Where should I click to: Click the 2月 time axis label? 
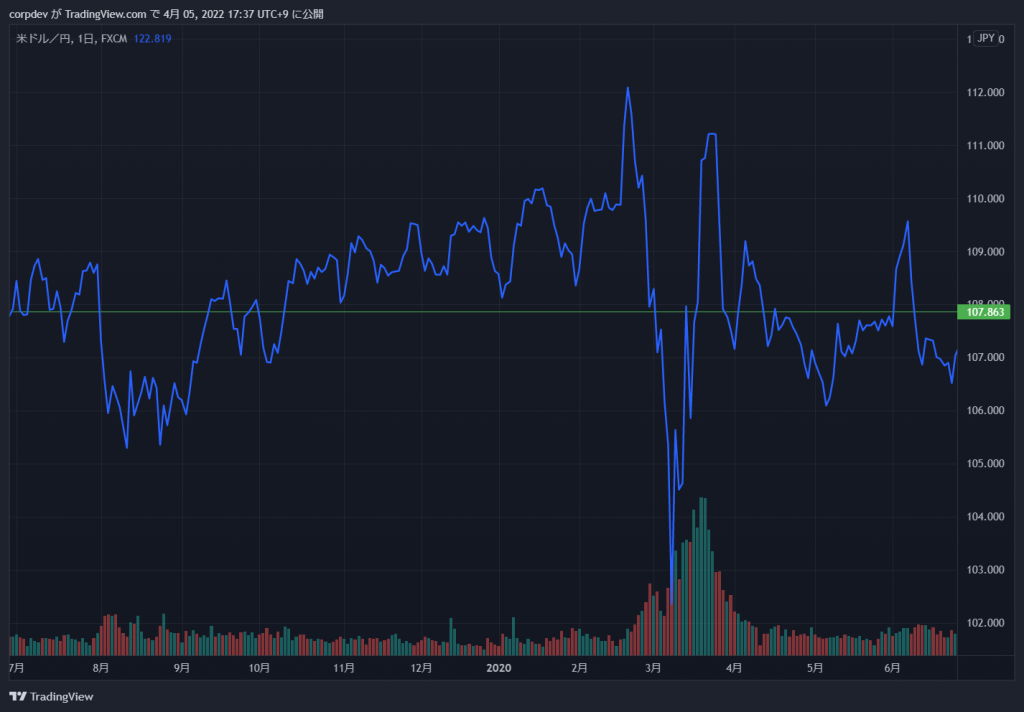[579, 668]
